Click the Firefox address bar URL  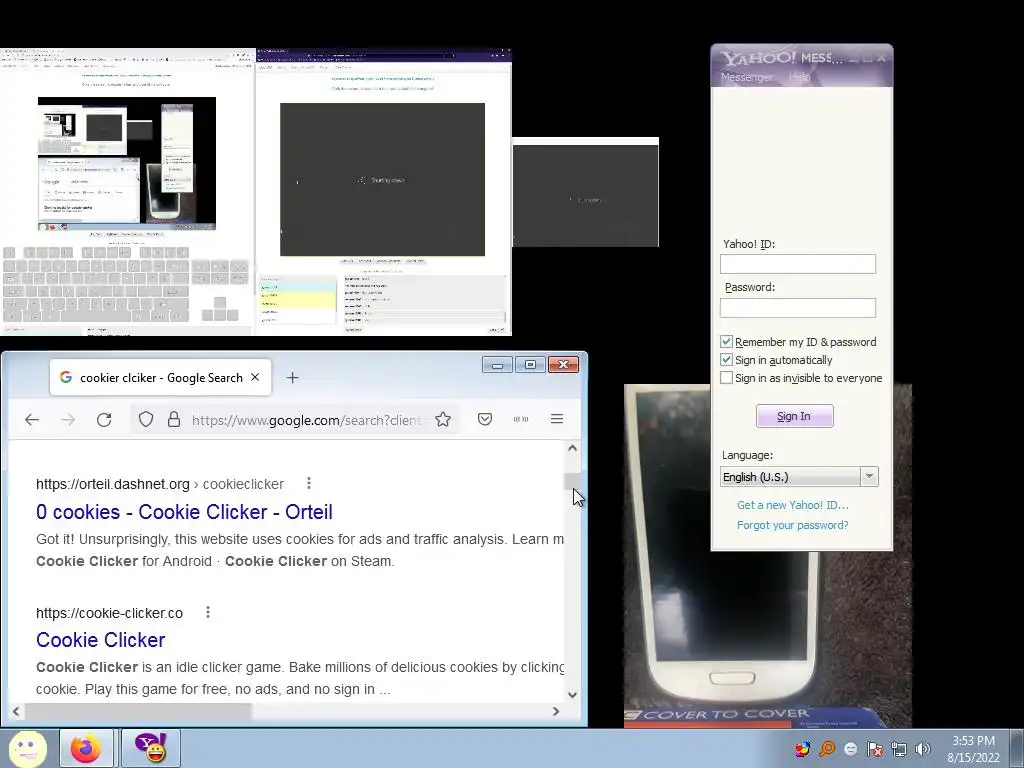306,420
